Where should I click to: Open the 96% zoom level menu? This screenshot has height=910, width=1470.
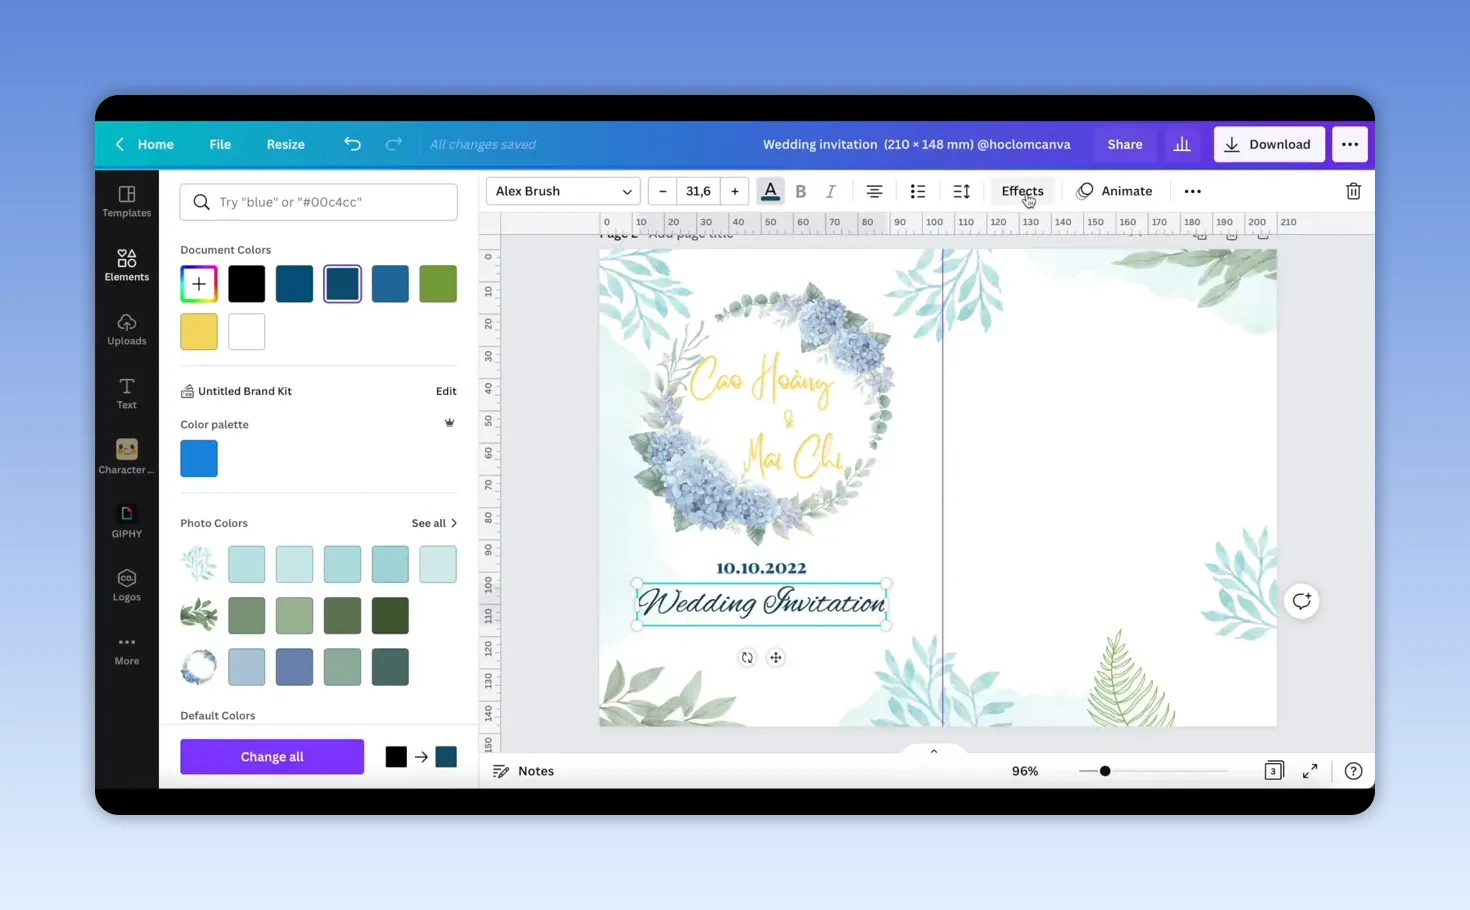tap(1025, 771)
